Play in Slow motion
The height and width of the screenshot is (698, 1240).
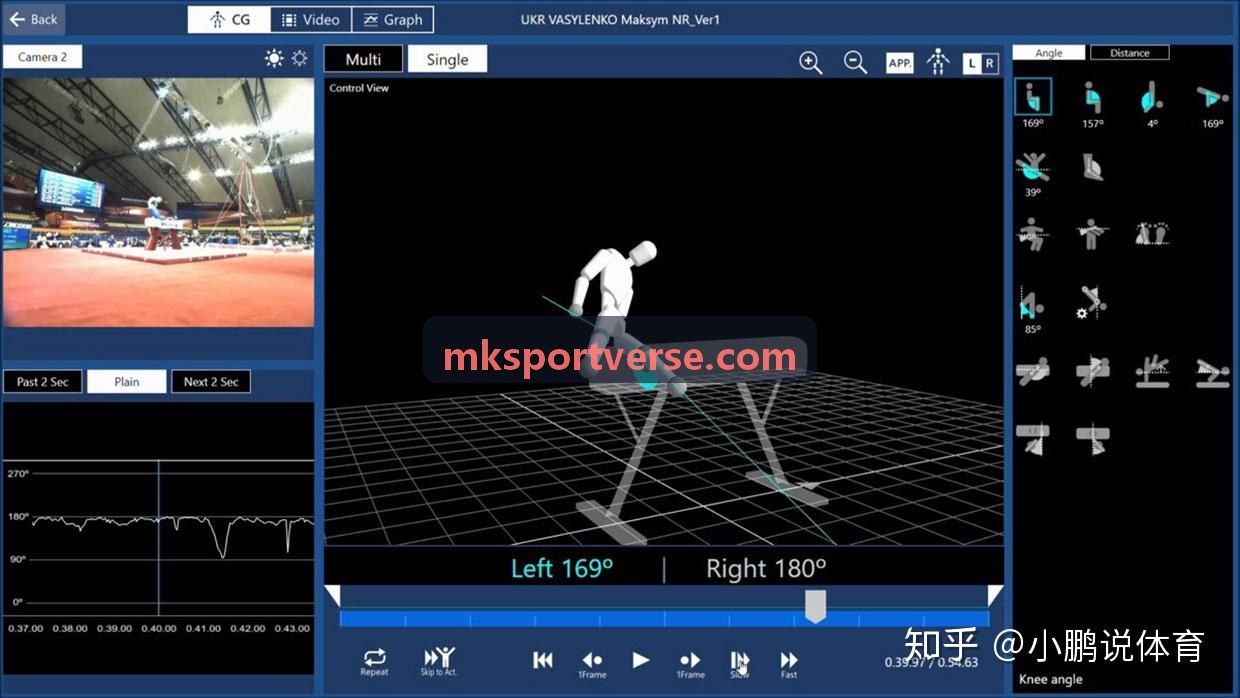click(739, 663)
